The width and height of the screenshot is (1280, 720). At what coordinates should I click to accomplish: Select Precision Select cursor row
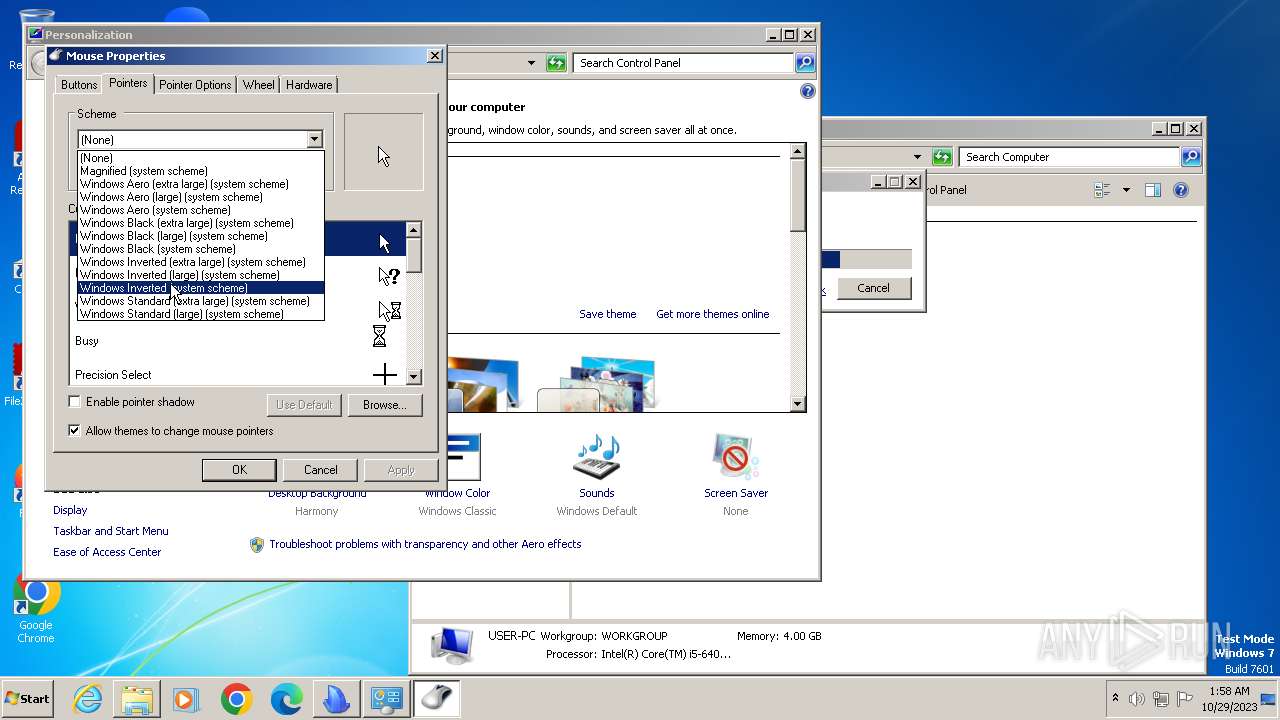(238, 375)
